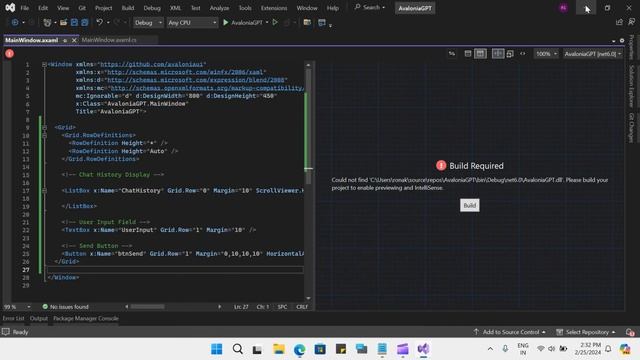640x360 pixels.
Task: Open the Project menu
Action: 103,8
